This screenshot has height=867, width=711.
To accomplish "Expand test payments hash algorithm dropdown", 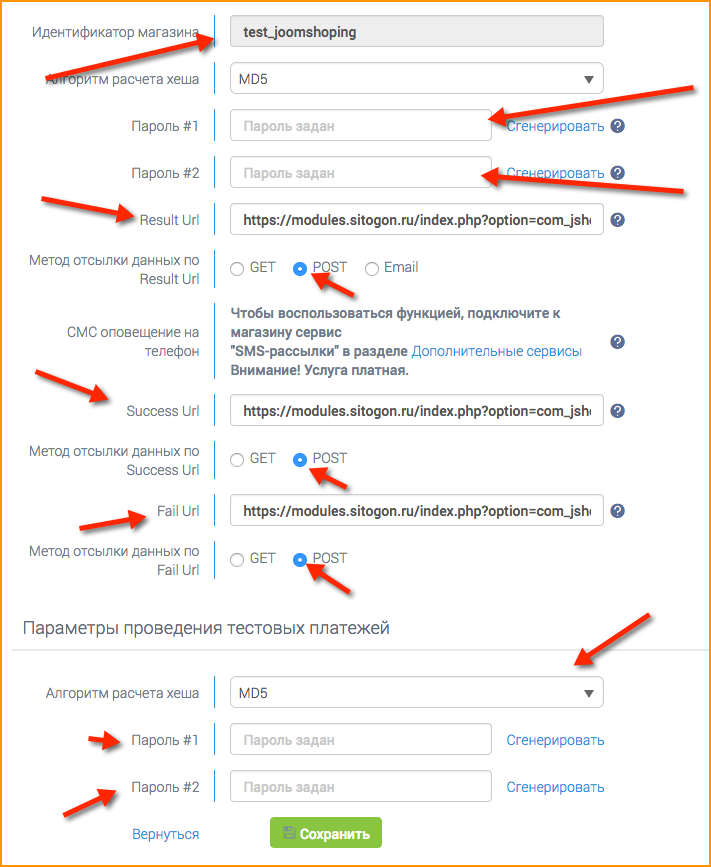I will (x=416, y=693).
